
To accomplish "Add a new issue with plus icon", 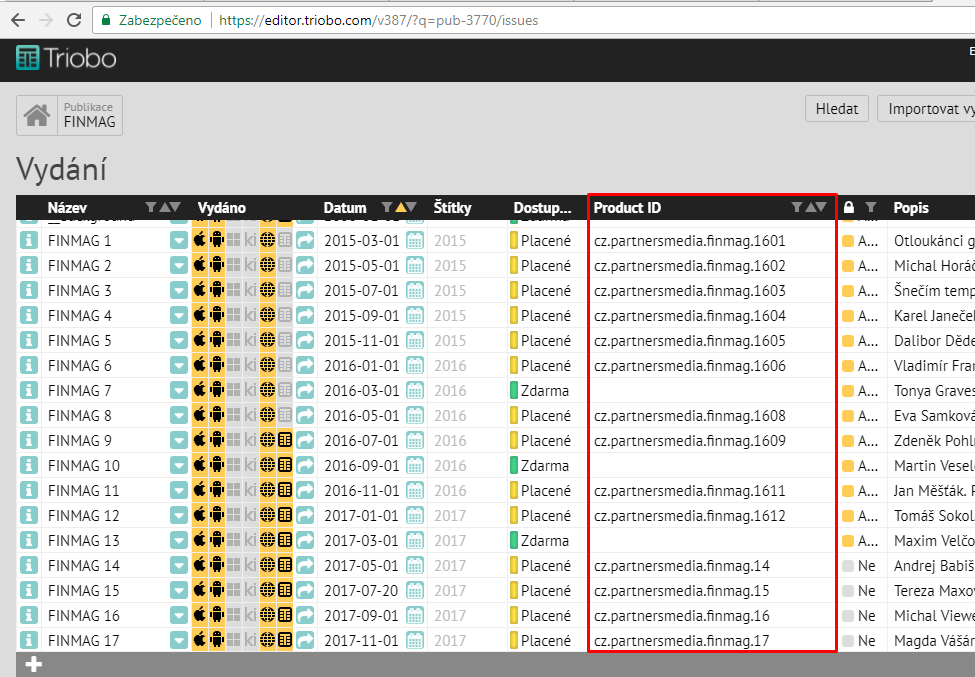I will [x=34, y=665].
